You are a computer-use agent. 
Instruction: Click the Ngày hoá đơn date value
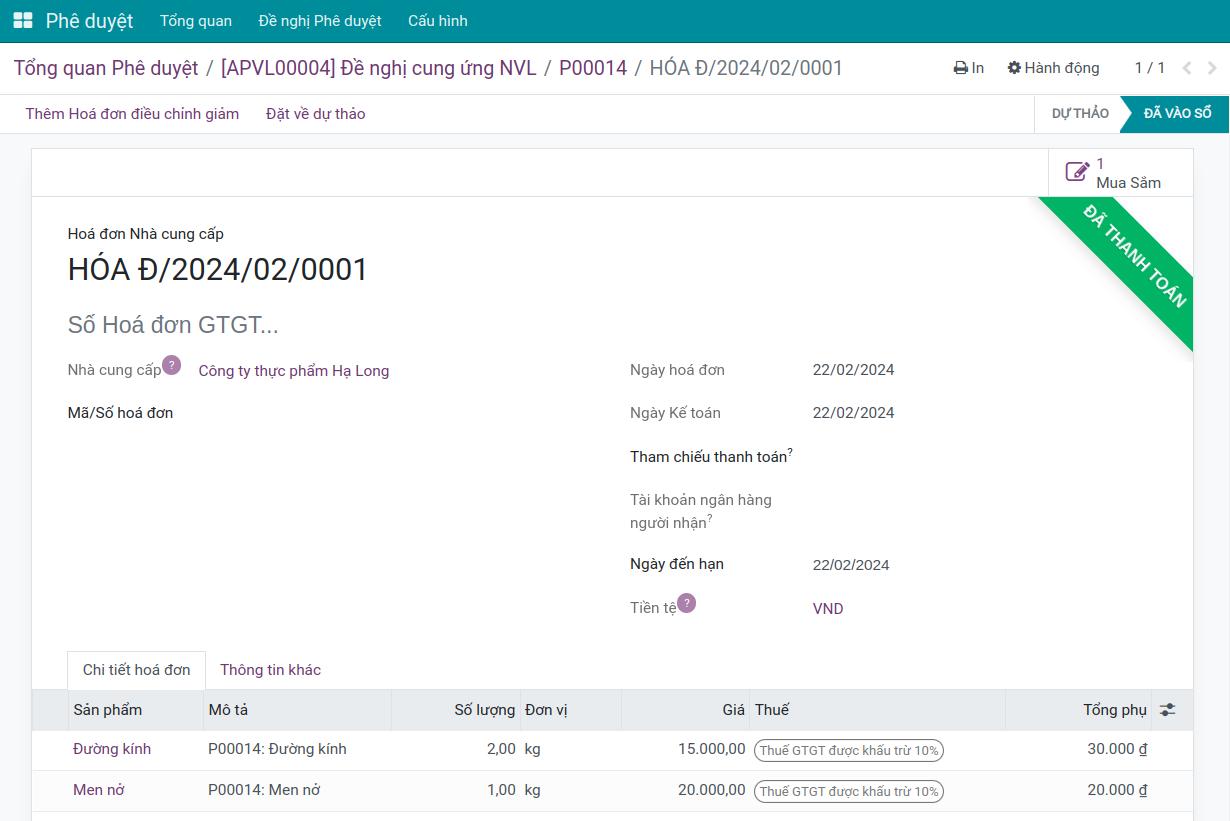point(854,370)
